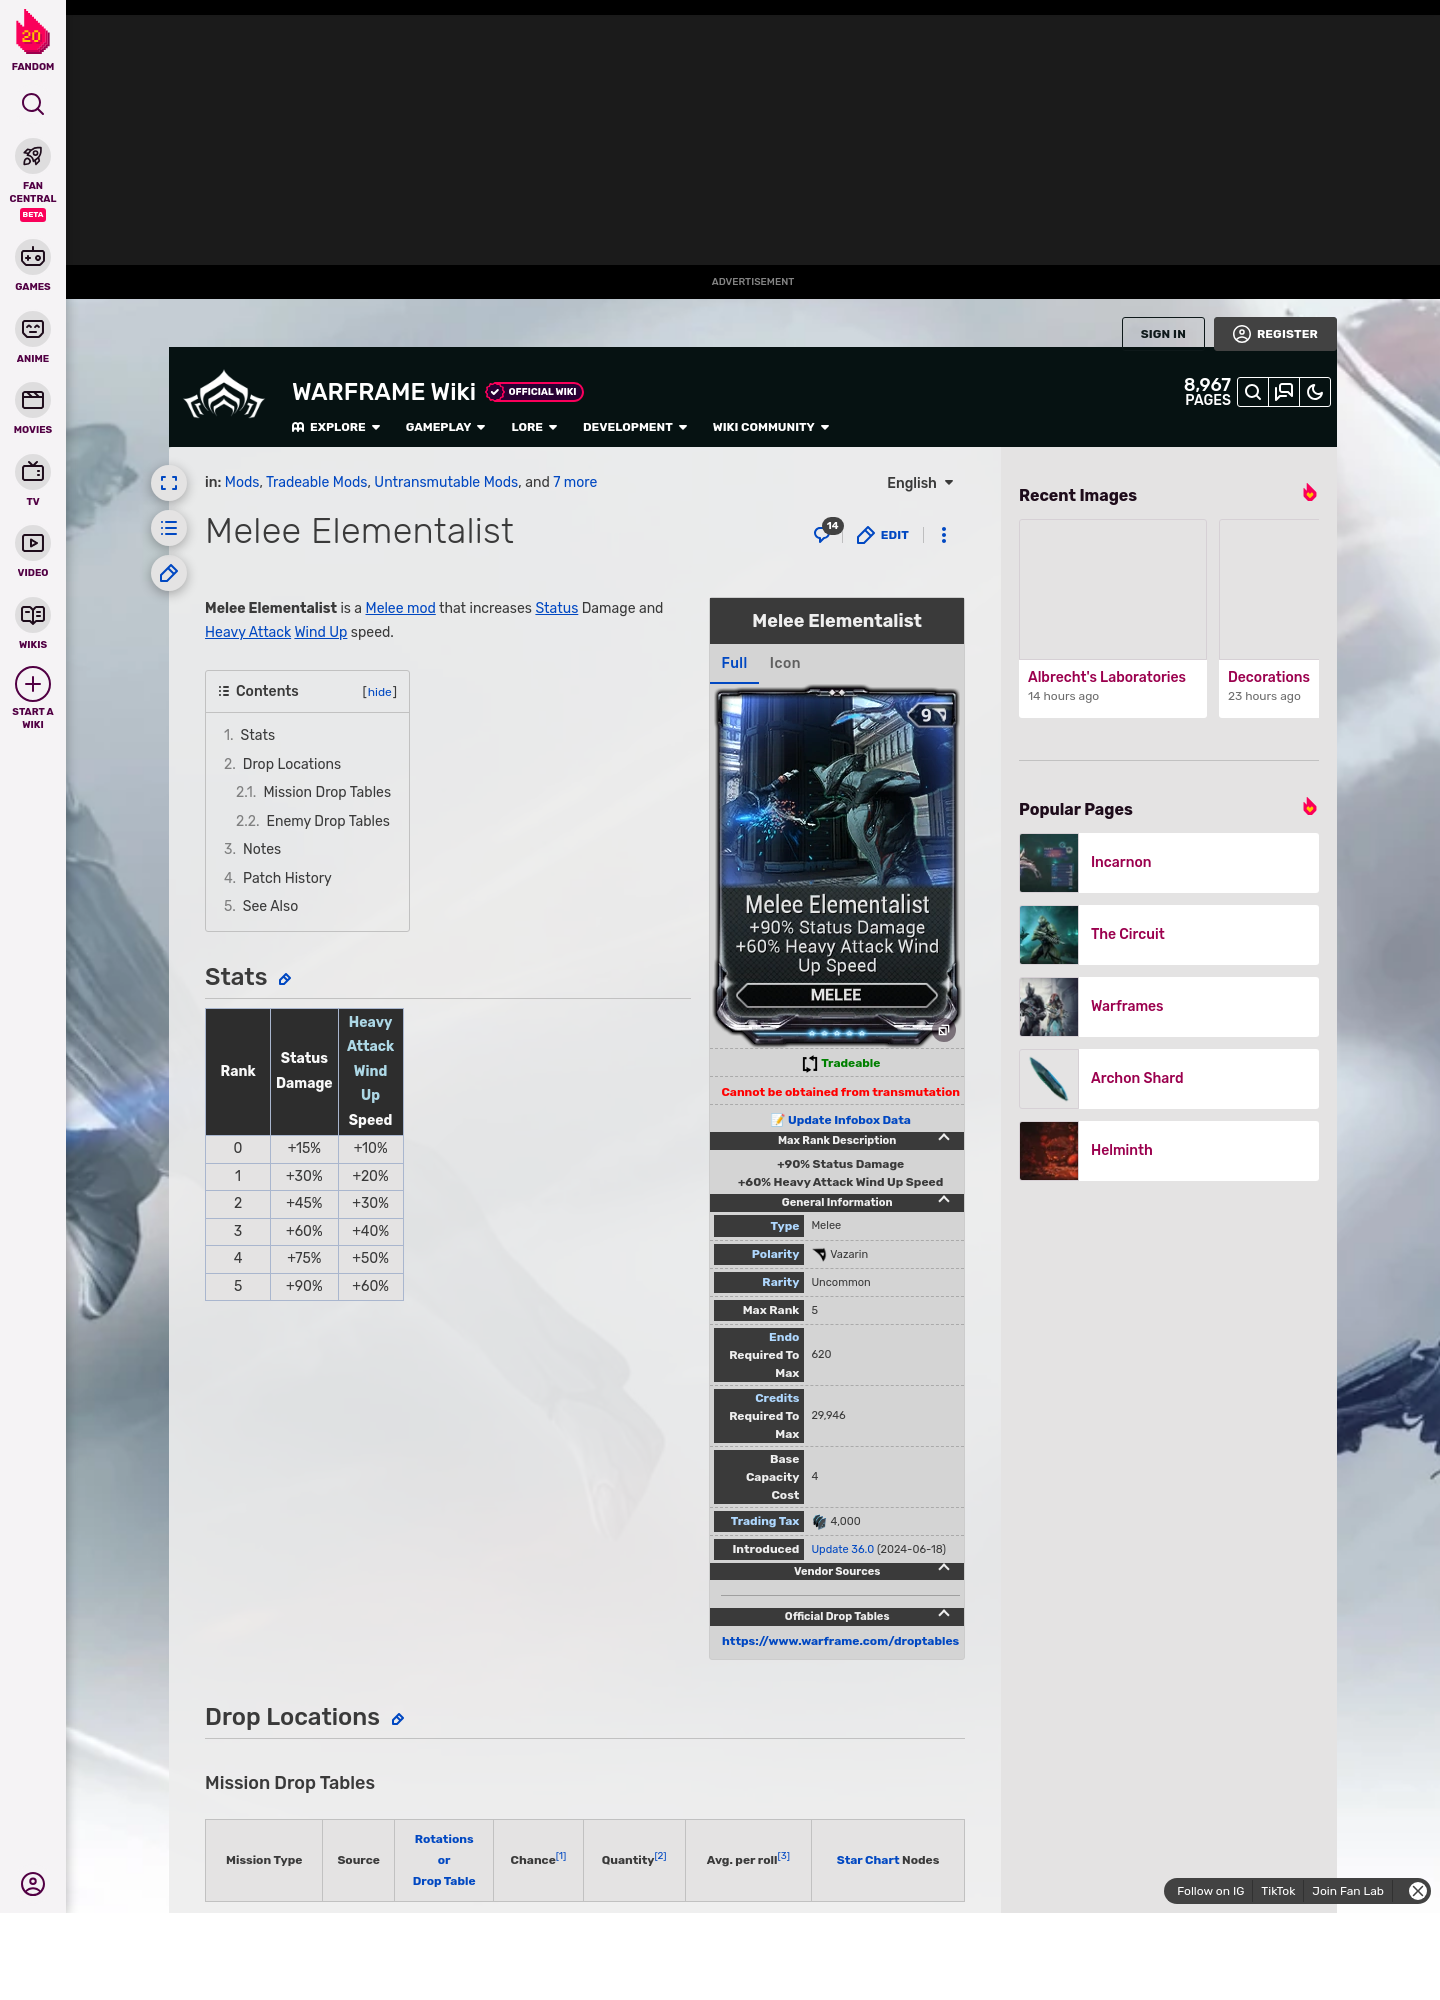Open the comments bubble showing 14
Image resolution: width=1440 pixels, height=2000 pixels.
point(827,532)
